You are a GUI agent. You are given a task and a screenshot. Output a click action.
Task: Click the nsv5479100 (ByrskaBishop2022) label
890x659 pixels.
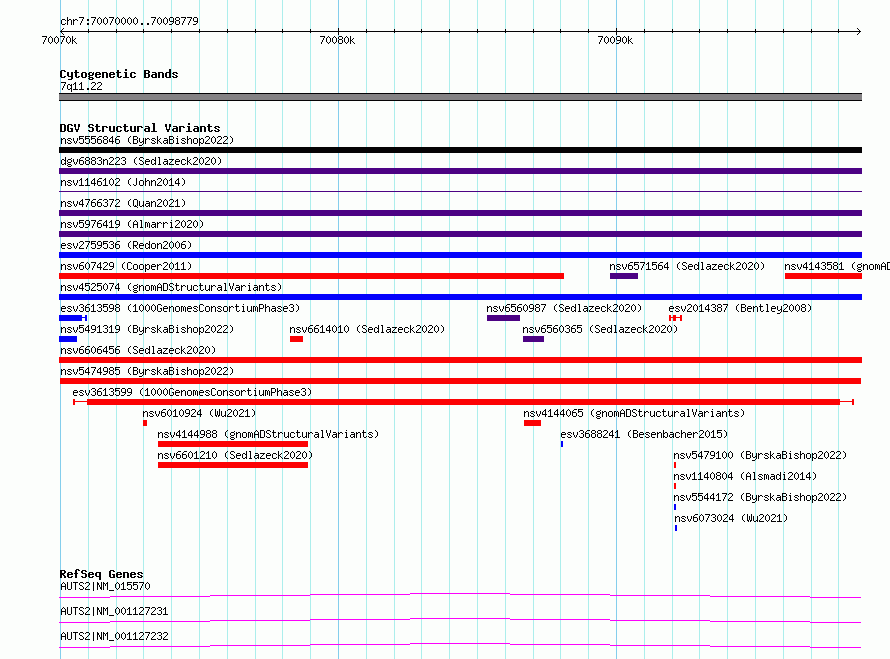(x=760, y=455)
